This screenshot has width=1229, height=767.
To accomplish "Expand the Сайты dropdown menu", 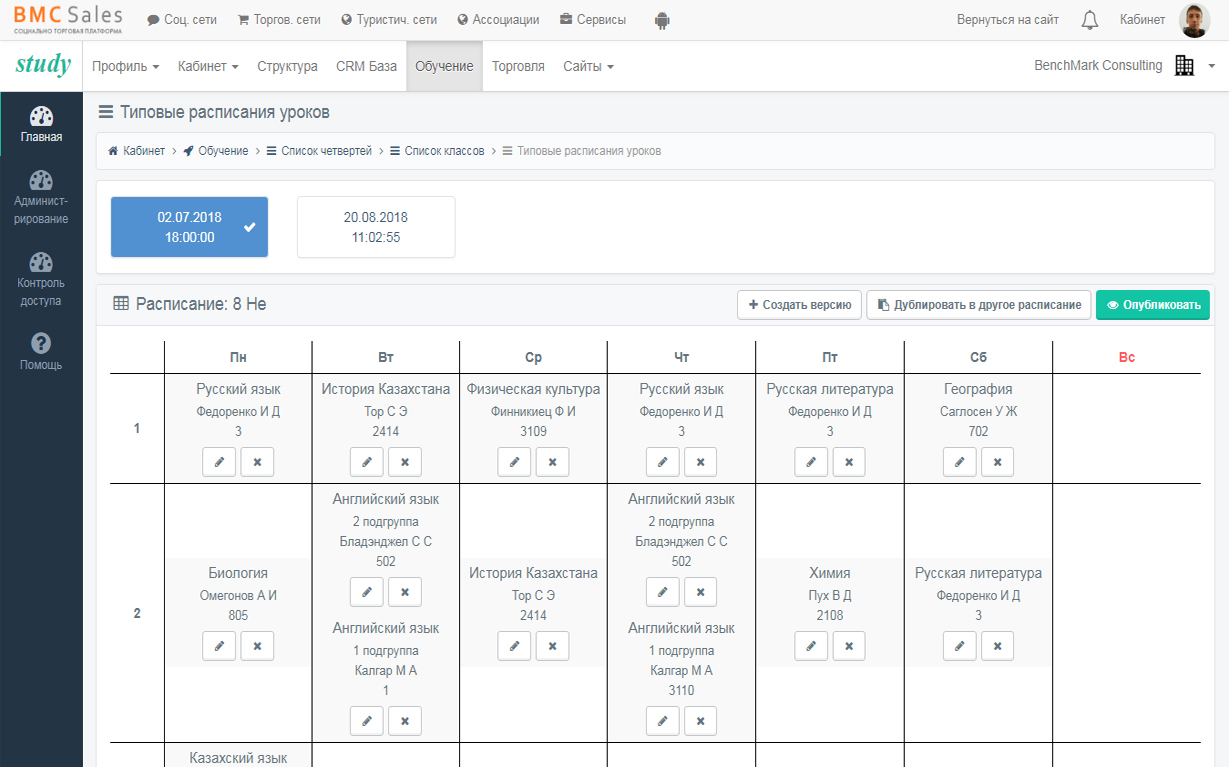I will 588,66.
